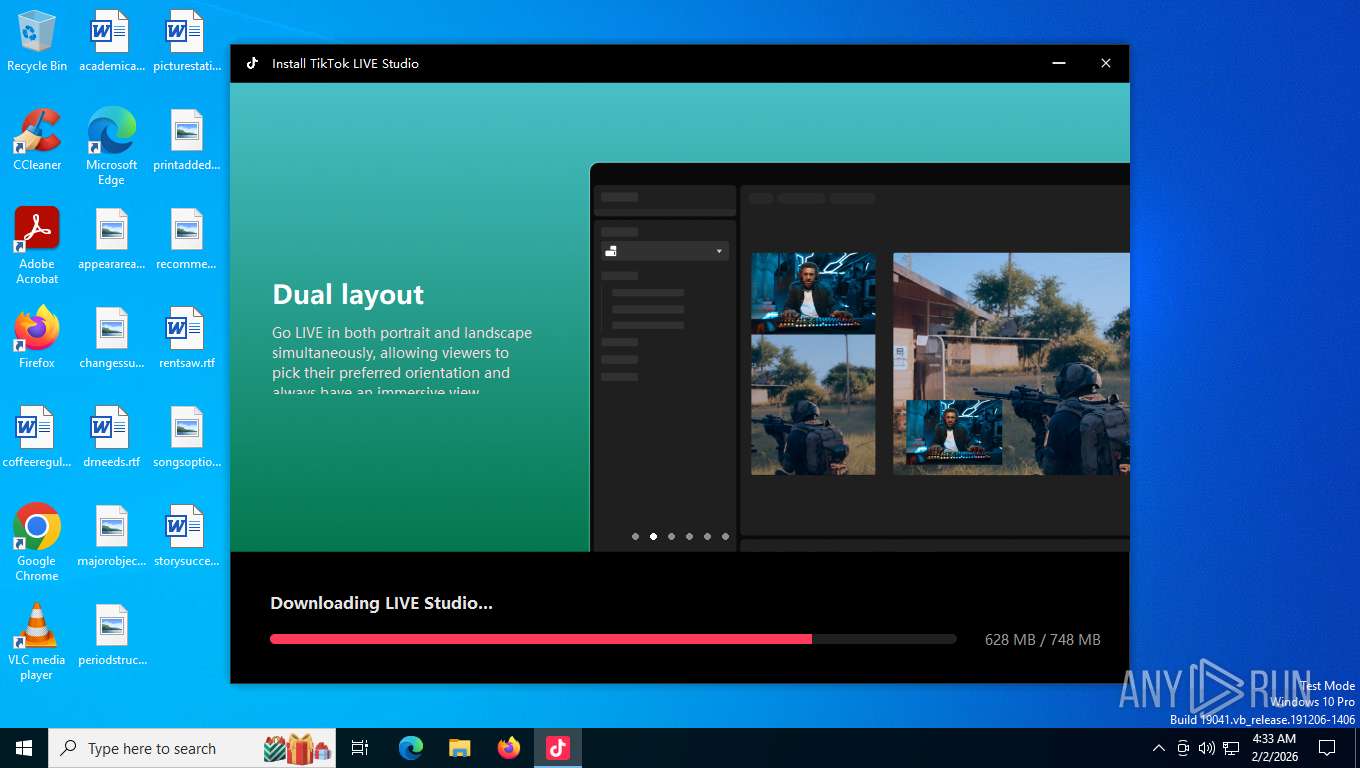Select the changessu... image file icon
This screenshot has height=768, width=1360.
click(x=111, y=338)
